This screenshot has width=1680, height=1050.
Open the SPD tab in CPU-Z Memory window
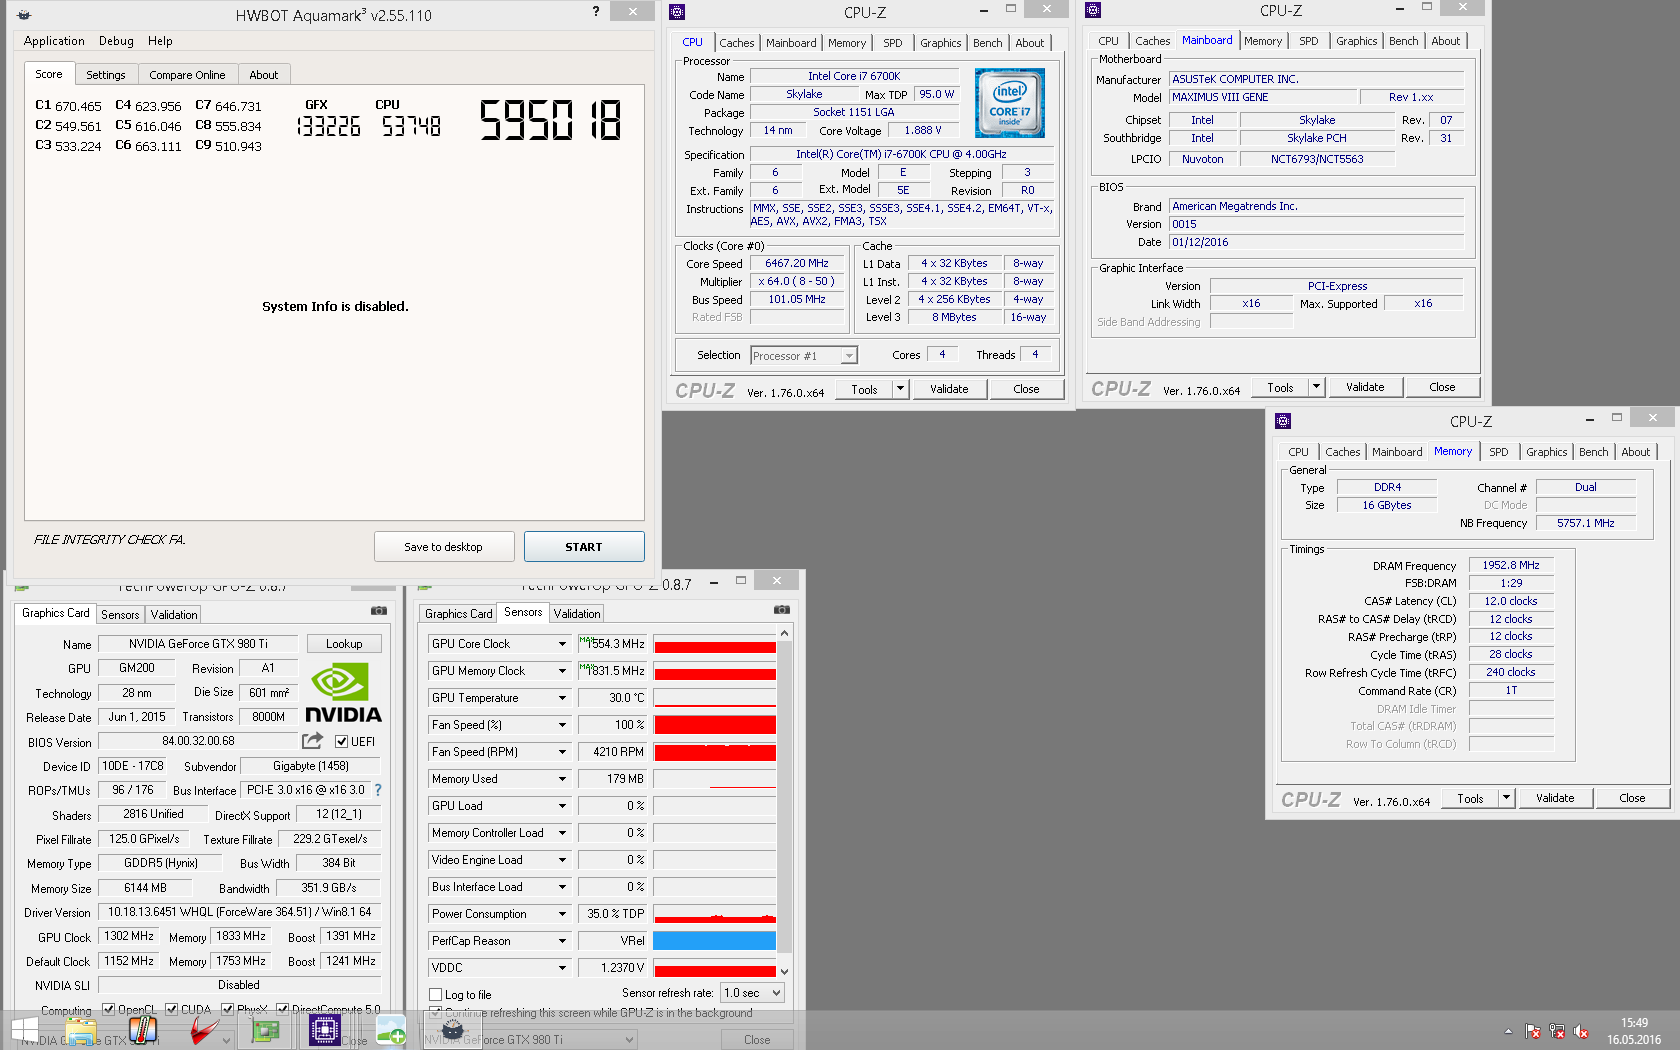pyautogui.click(x=1499, y=452)
